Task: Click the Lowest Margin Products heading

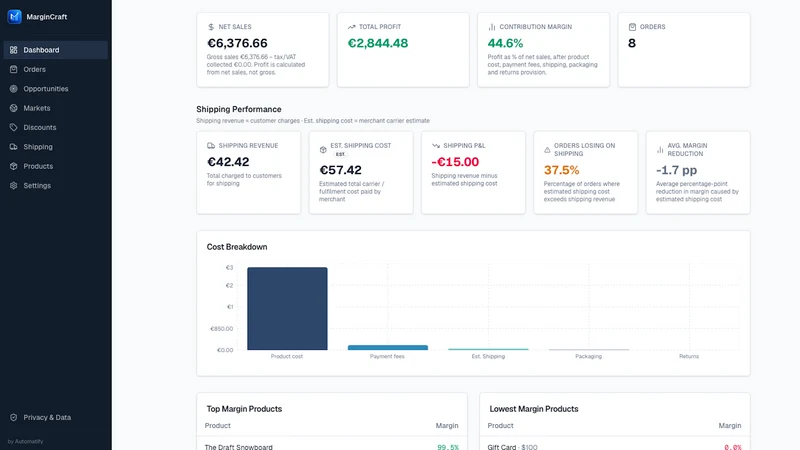Action: coord(534,409)
